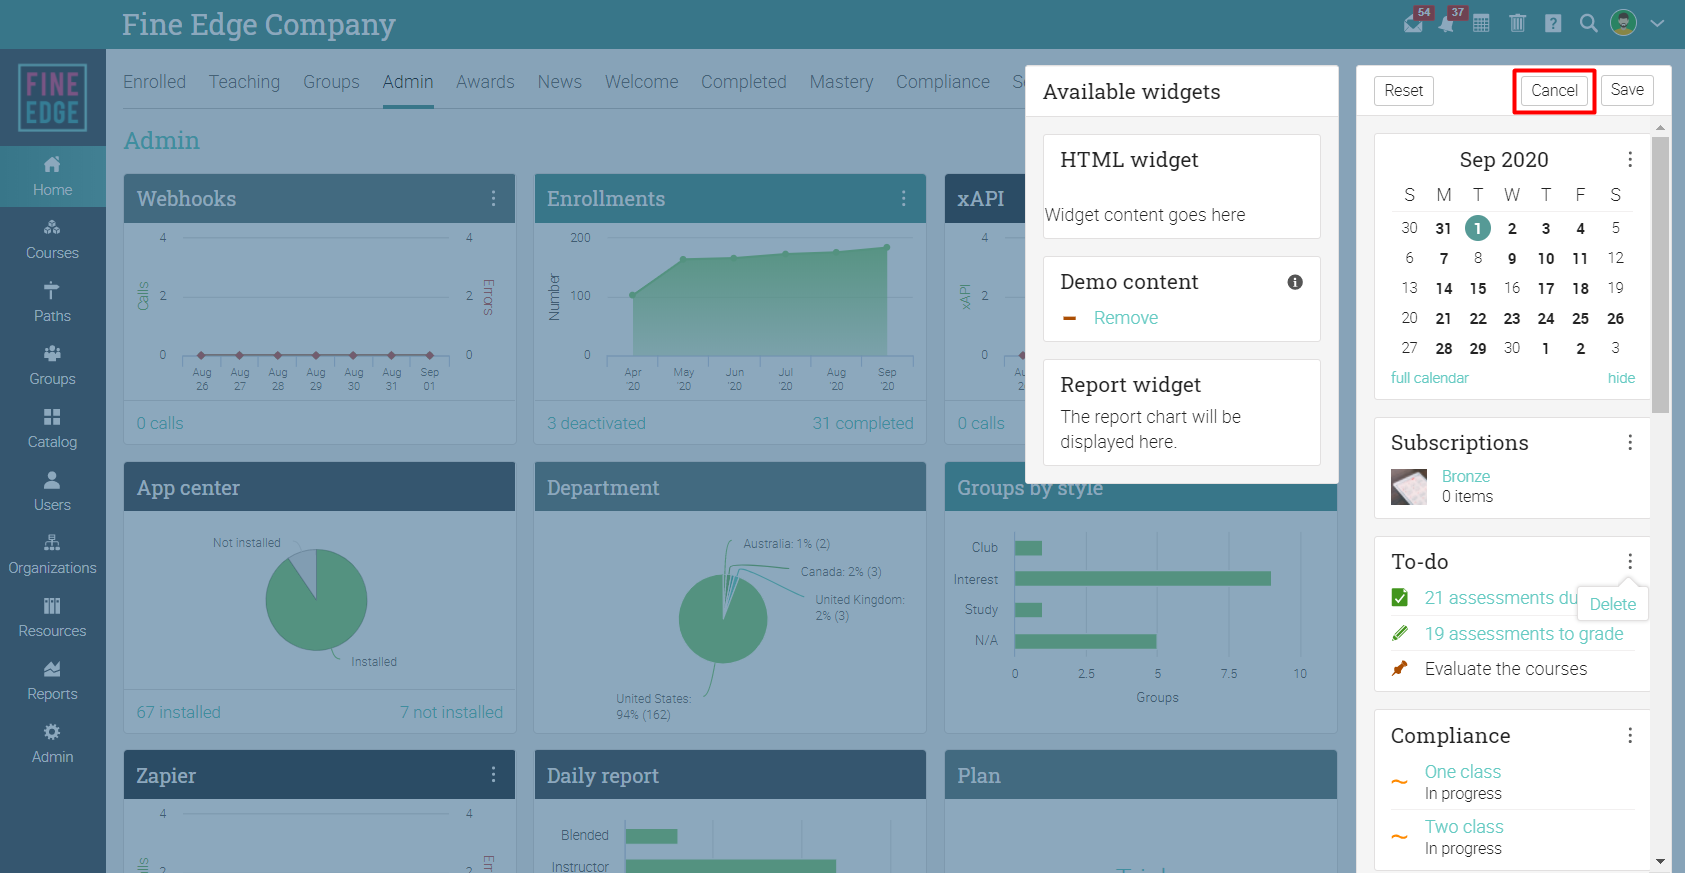This screenshot has height=873, width=1685.
Task: Toggle the 21 assessments due checkbox
Action: coord(1400,598)
